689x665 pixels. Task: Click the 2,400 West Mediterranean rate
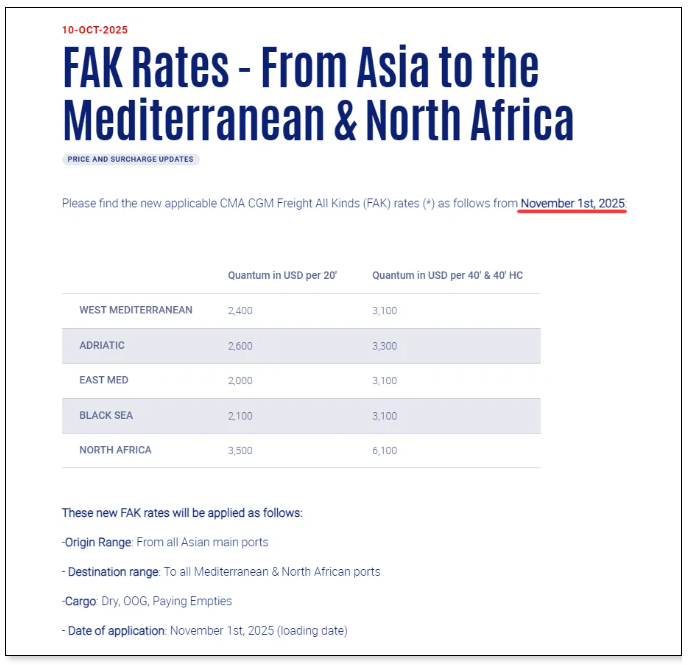click(x=240, y=311)
